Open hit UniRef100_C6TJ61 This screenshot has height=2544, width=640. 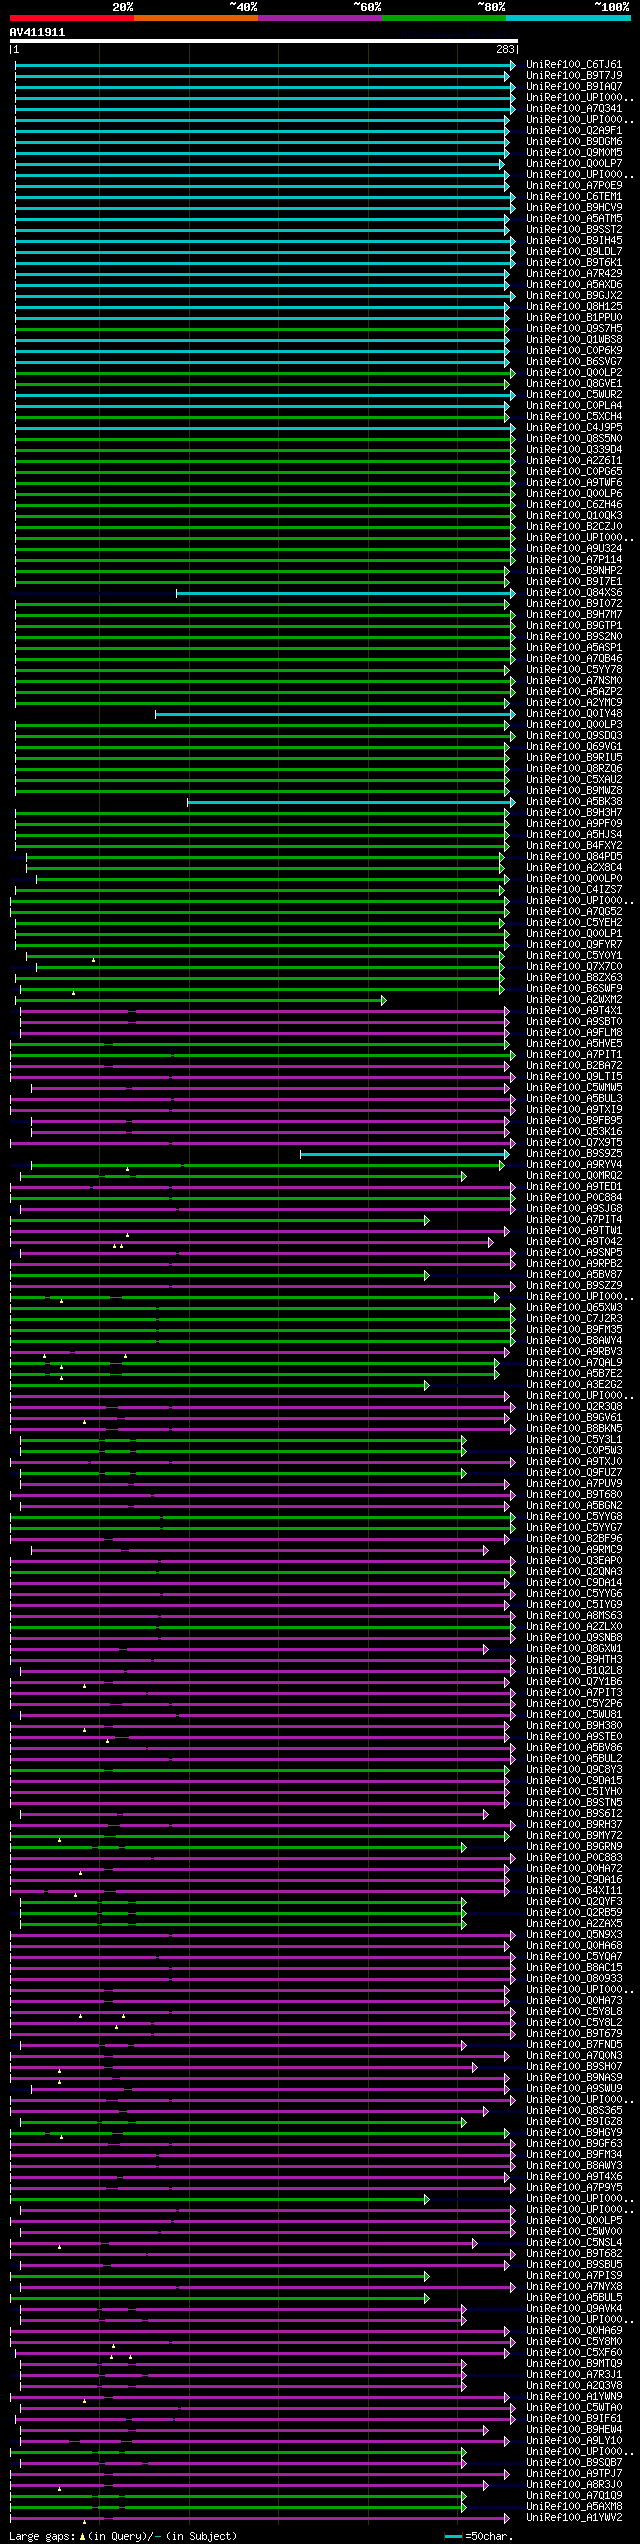[x=574, y=65]
